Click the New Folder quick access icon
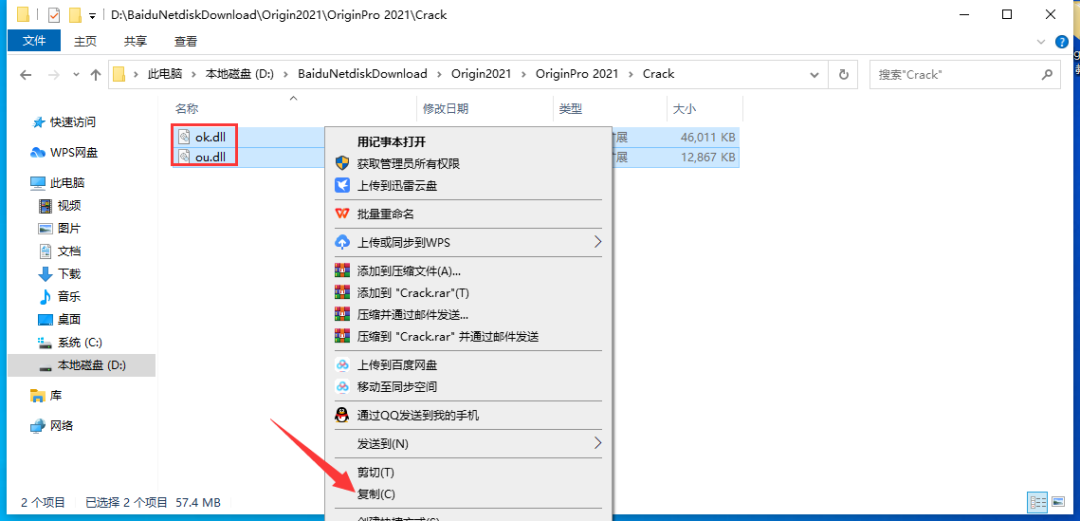Screen dimensions: 1080x521 75,14
